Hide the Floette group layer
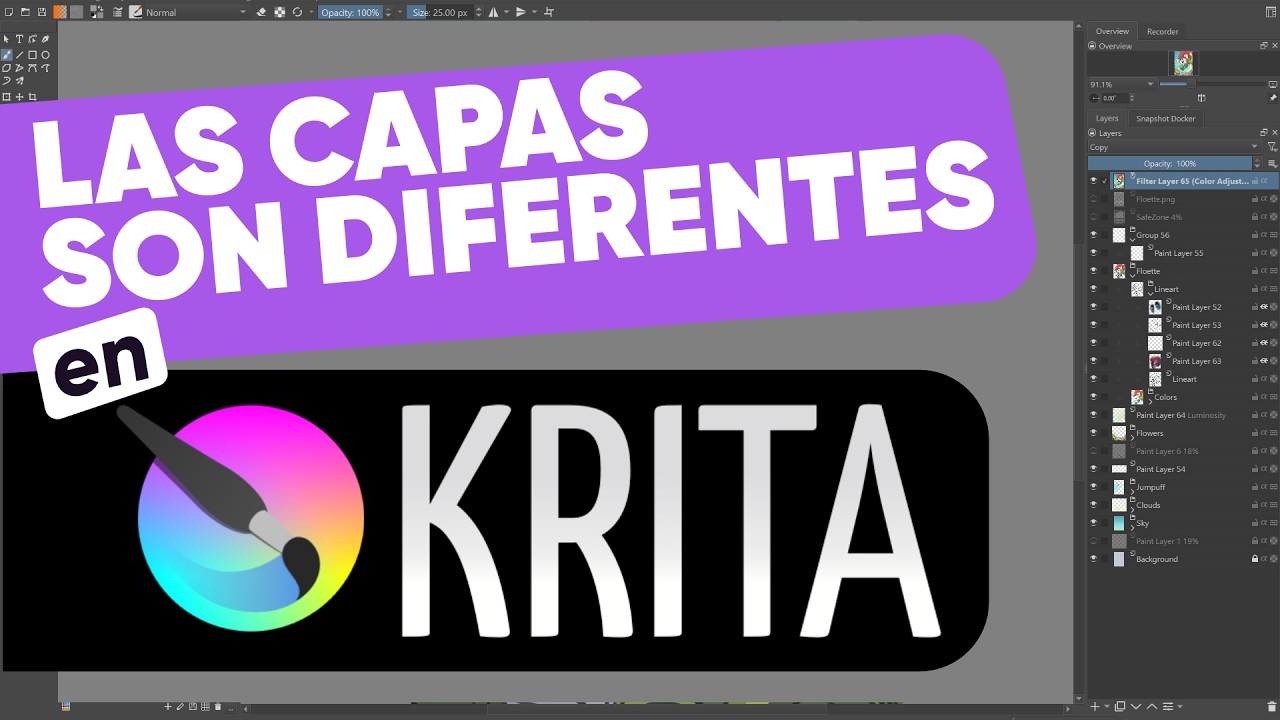The image size is (1280, 720). [x=1093, y=271]
